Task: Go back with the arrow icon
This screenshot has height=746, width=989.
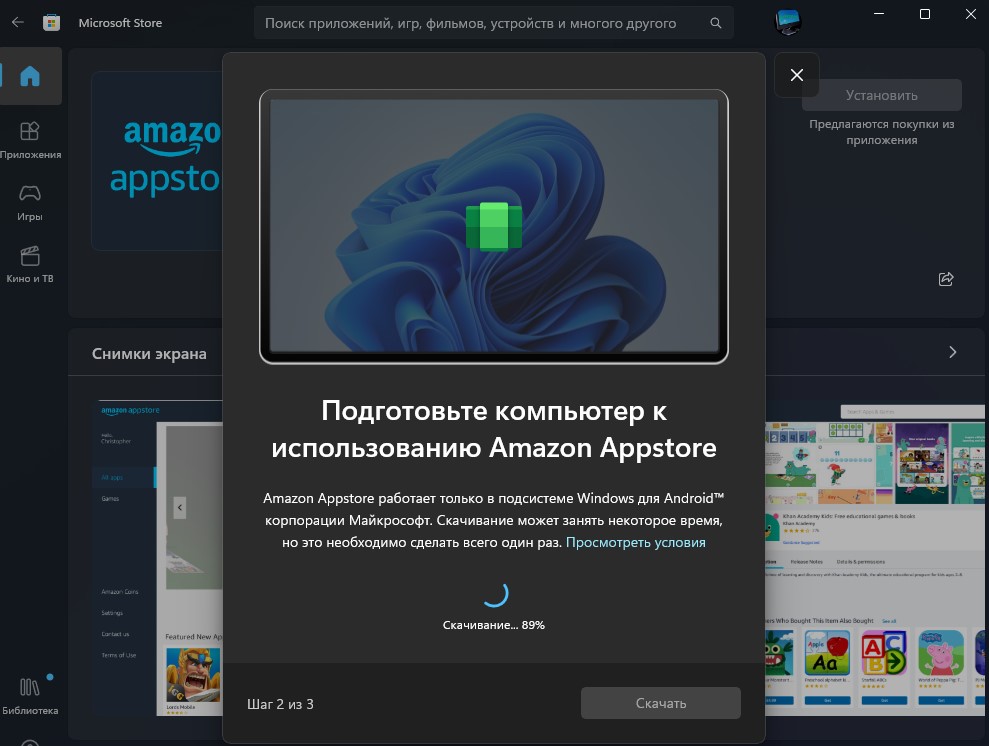Action: coord(18,23)
